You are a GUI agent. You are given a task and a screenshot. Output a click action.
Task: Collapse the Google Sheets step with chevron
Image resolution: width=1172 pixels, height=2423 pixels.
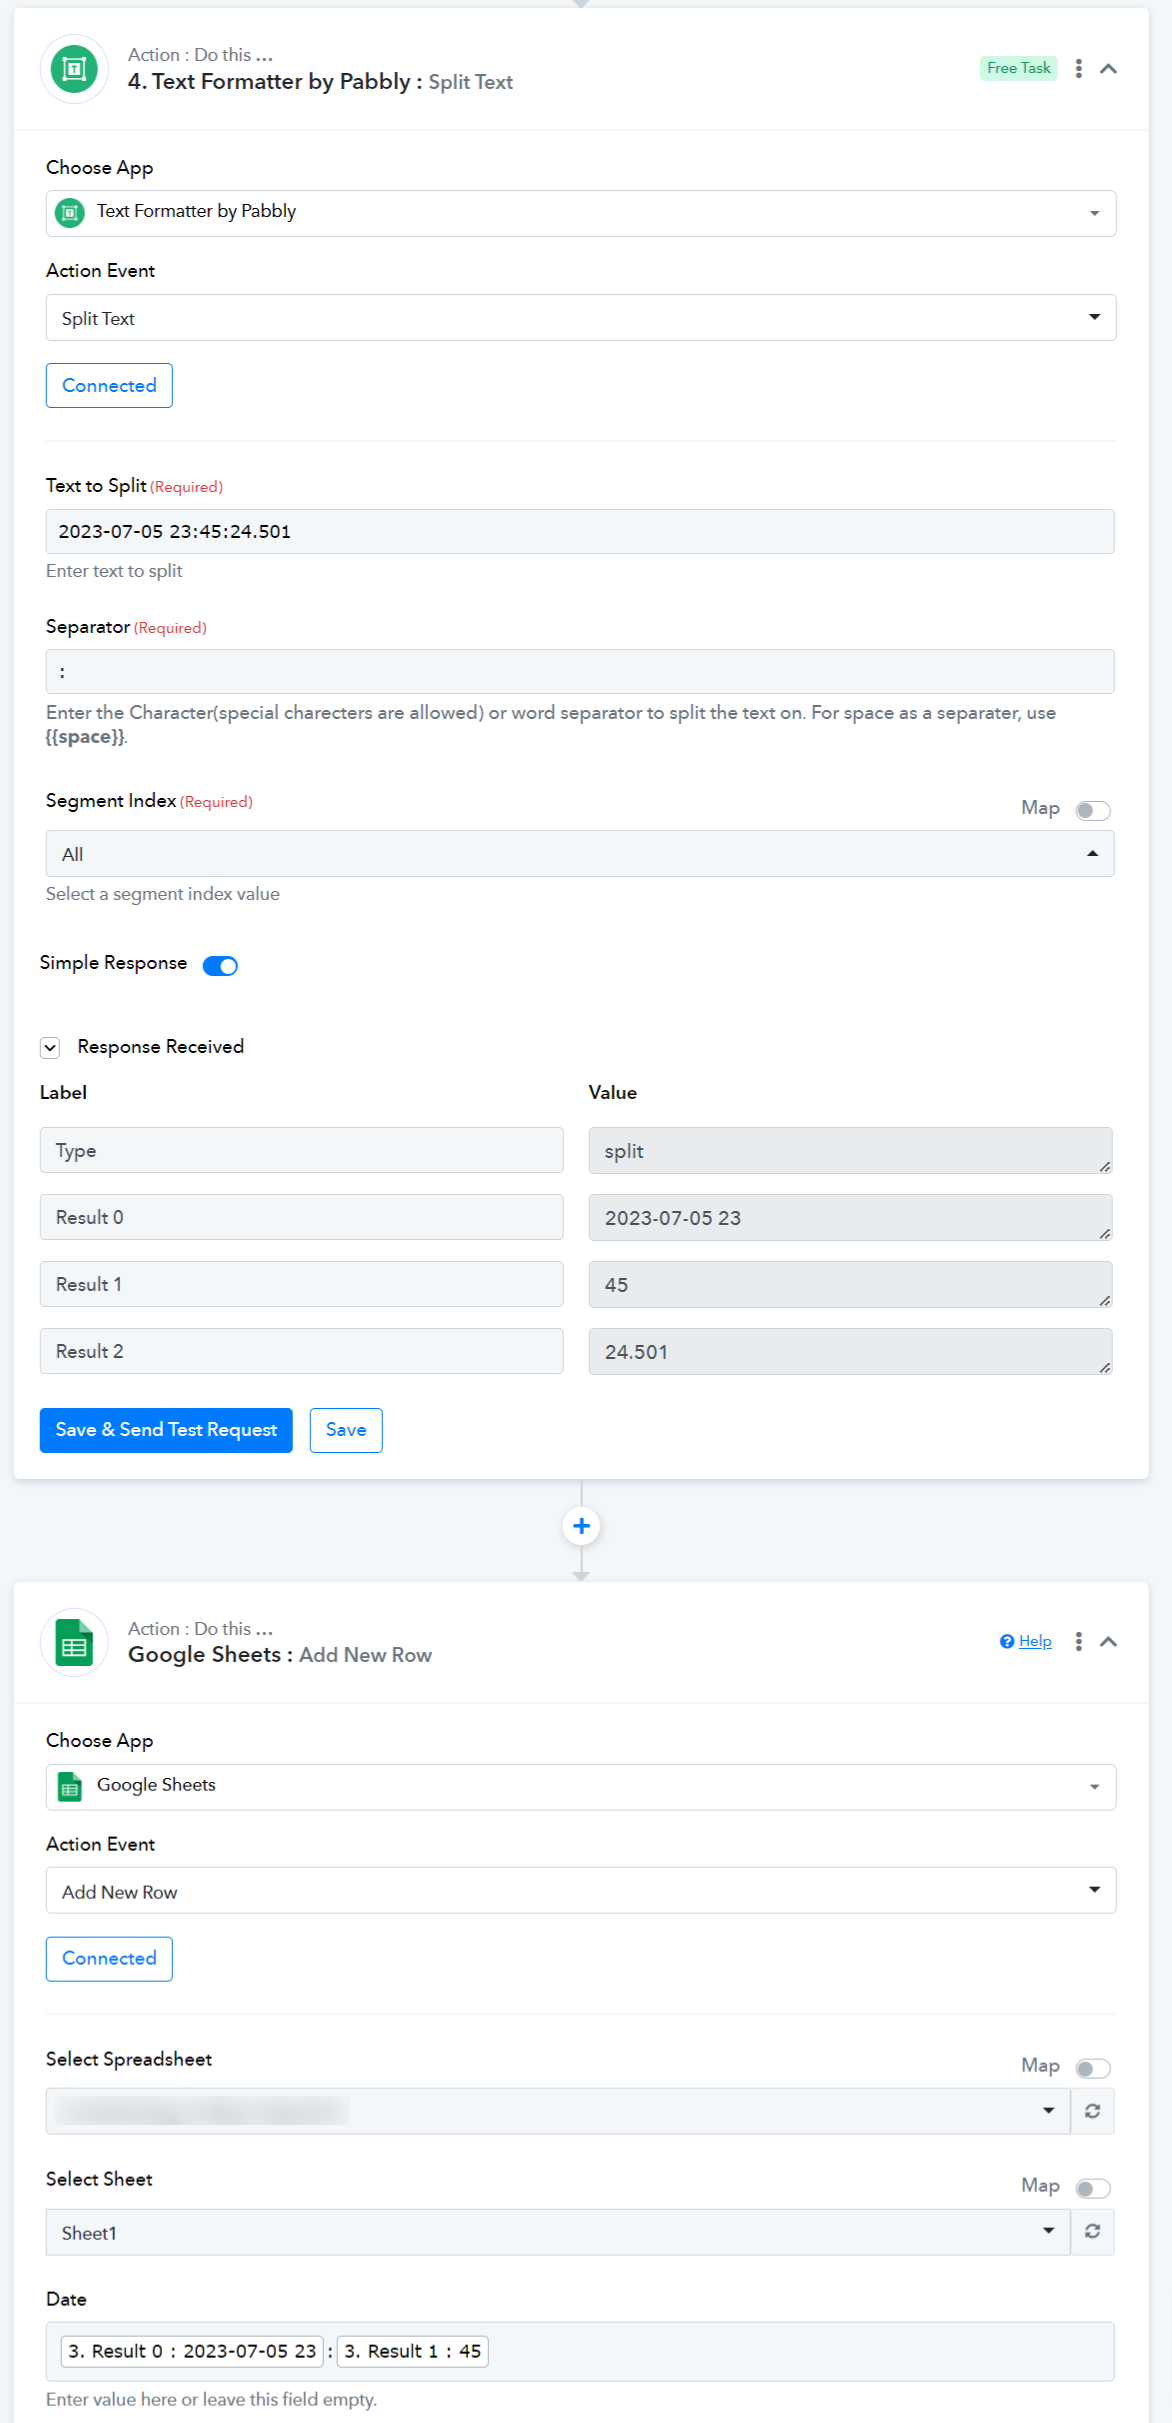point(1108,1641)
